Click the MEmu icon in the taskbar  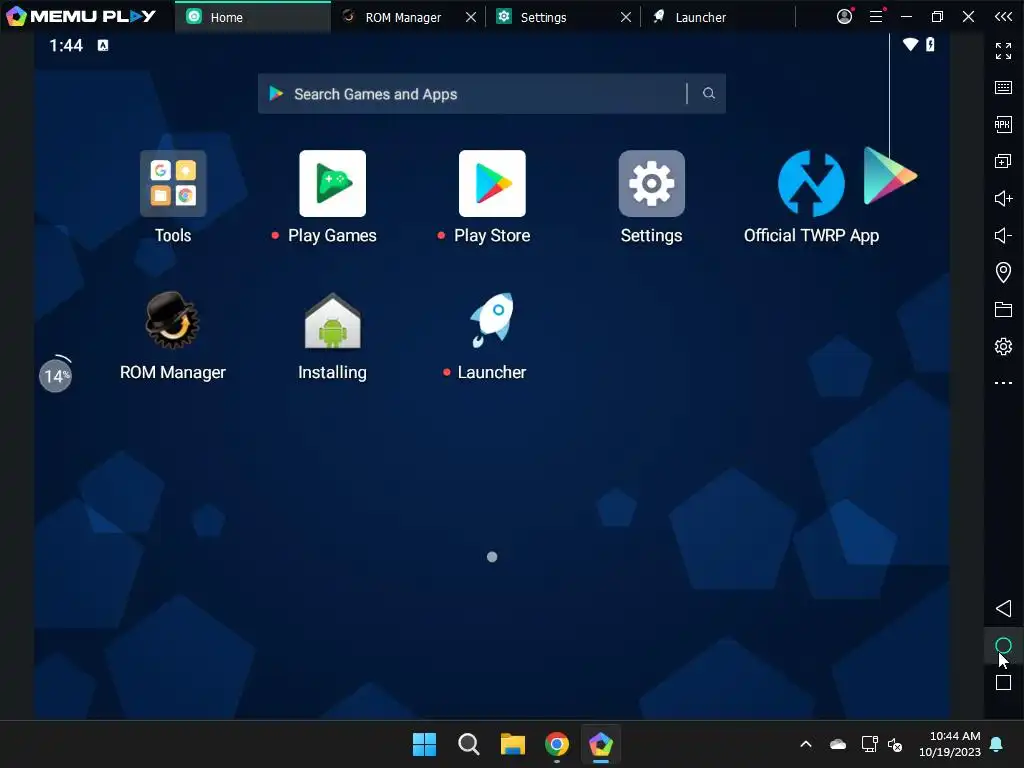pyautogui.click(x=601, y=744)
